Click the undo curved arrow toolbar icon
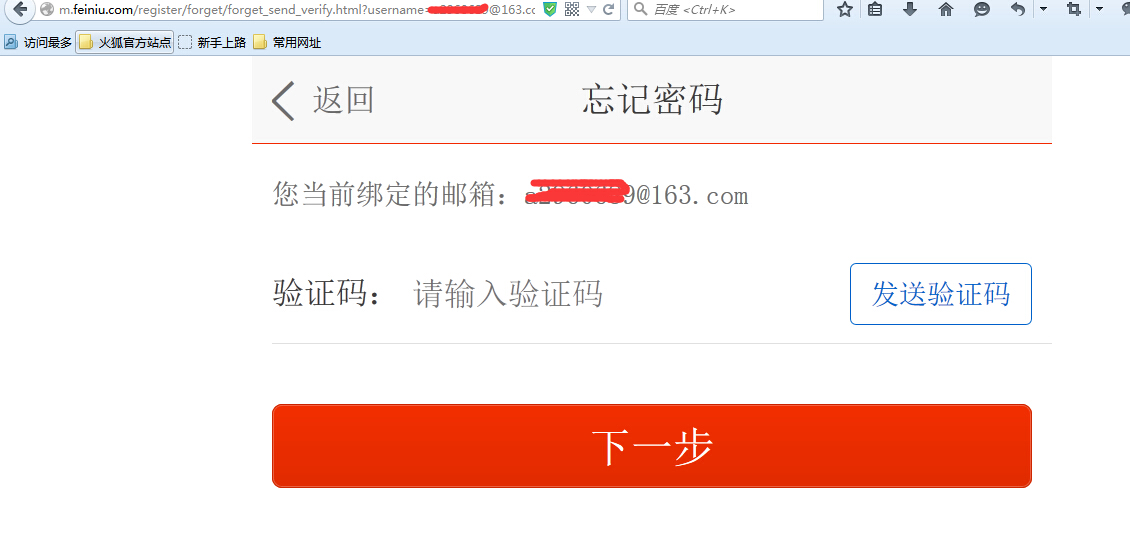Image resolution: width=1130 pixels, height=559 pixels. point(1018,9)
